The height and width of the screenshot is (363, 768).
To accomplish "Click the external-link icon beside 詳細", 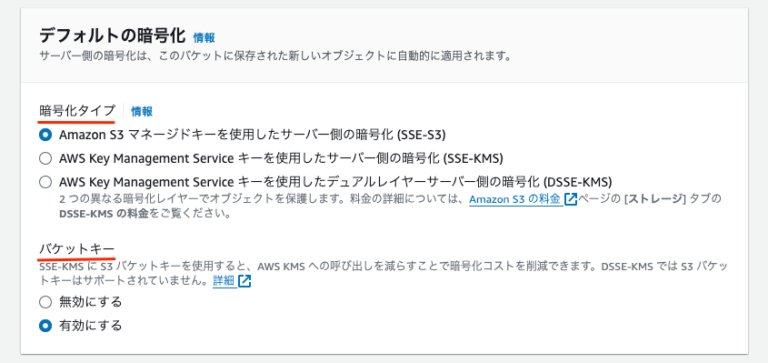I will click(x=244, y=282).
